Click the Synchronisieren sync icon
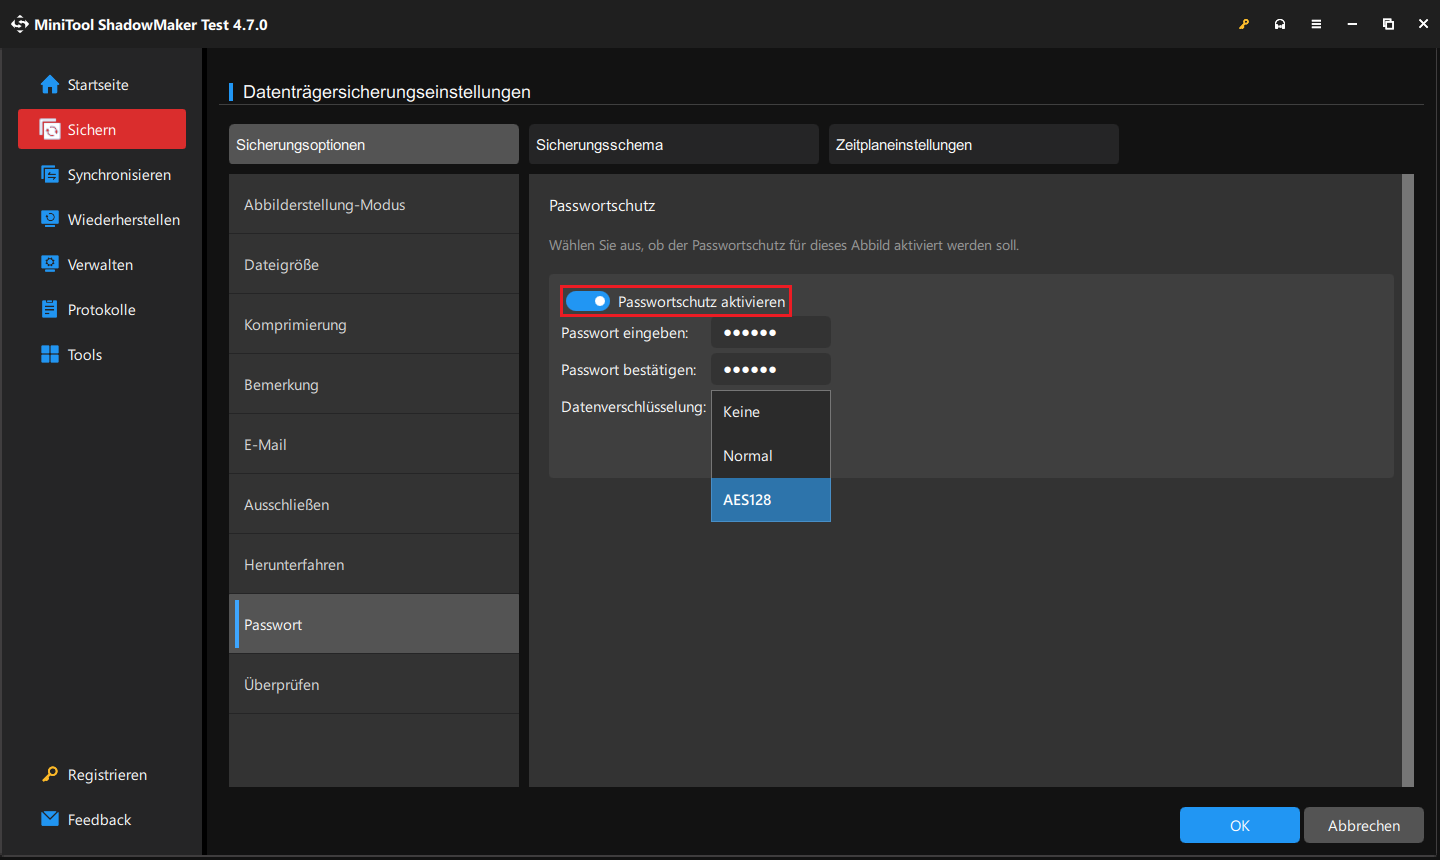Screen dimensions: 1440x860 (x=50, y=174)
